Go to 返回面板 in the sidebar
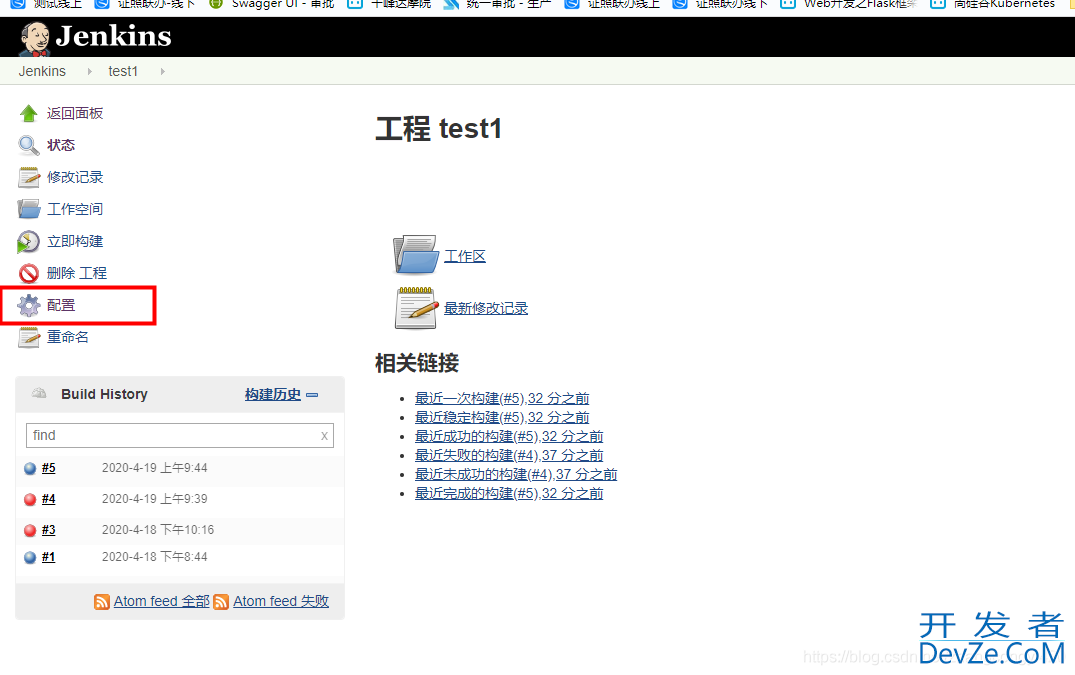The image size is (1075, 675). 75,113
